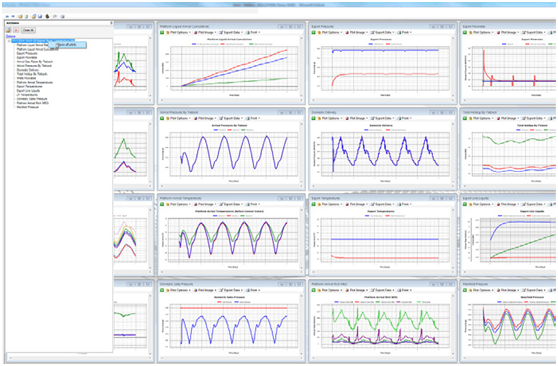Click the Close All button in the side panel
The width and height of the screenshot is (558, 366).
point(28,30)
